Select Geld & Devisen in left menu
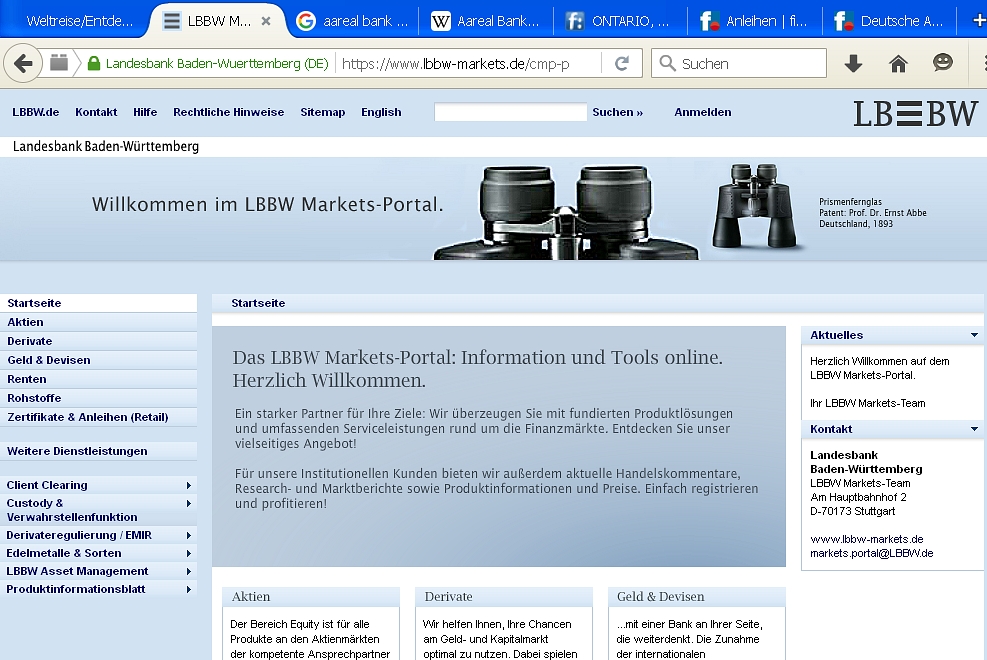Viewport: 987px width, 660px height. coord(98,360)
